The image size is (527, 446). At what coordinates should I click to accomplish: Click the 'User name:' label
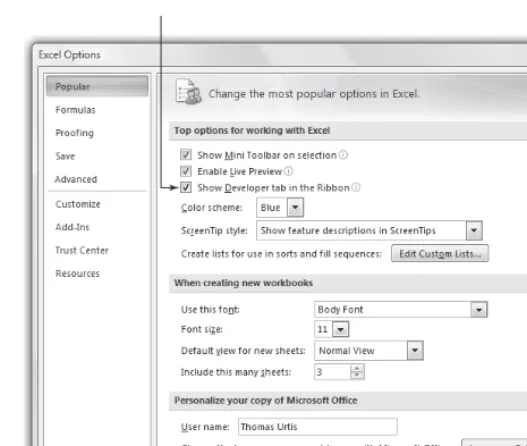point(205,427)
